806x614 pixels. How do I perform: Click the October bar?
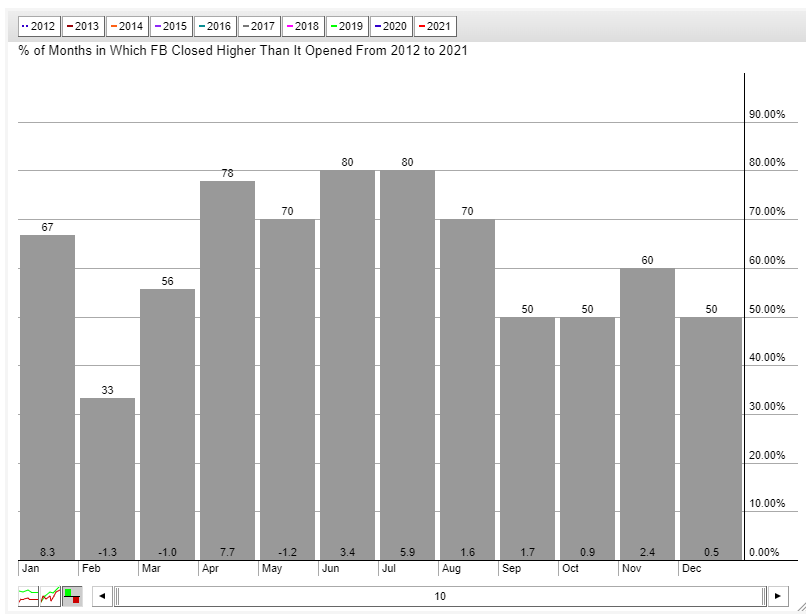tap(587, 438)
